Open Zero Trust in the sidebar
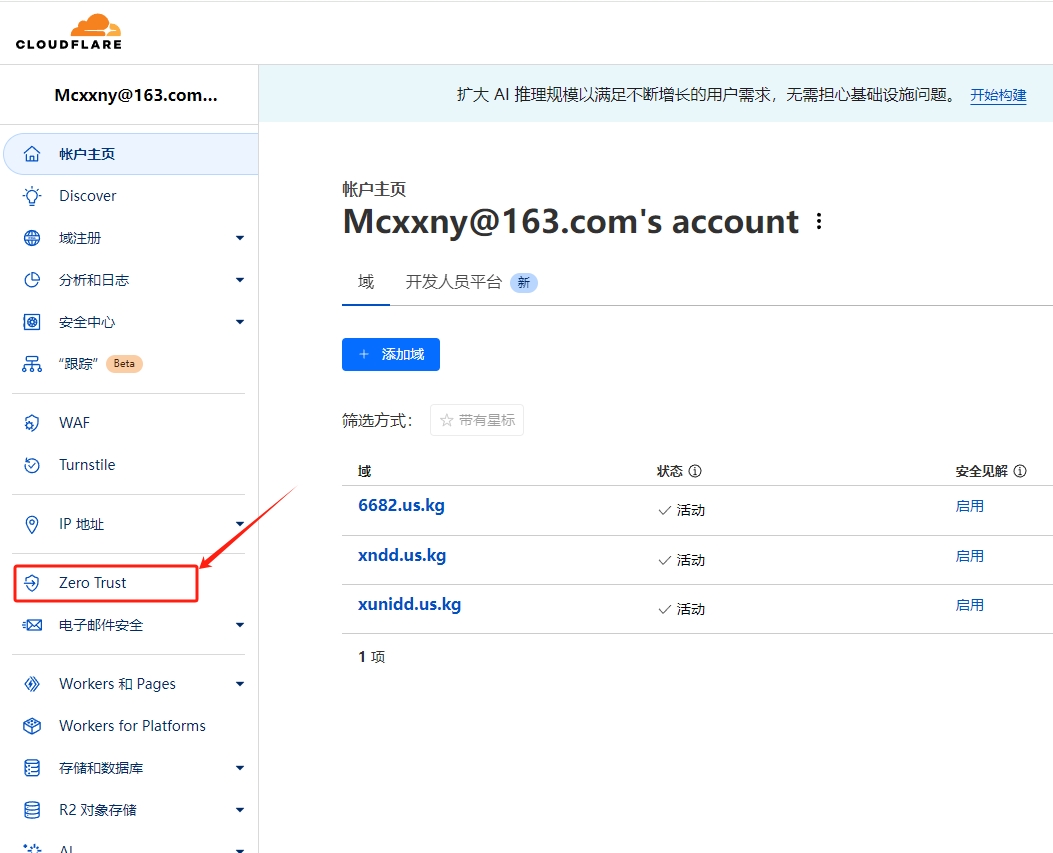Screen dimensions: 1053x853 click(x=106, y=583)
